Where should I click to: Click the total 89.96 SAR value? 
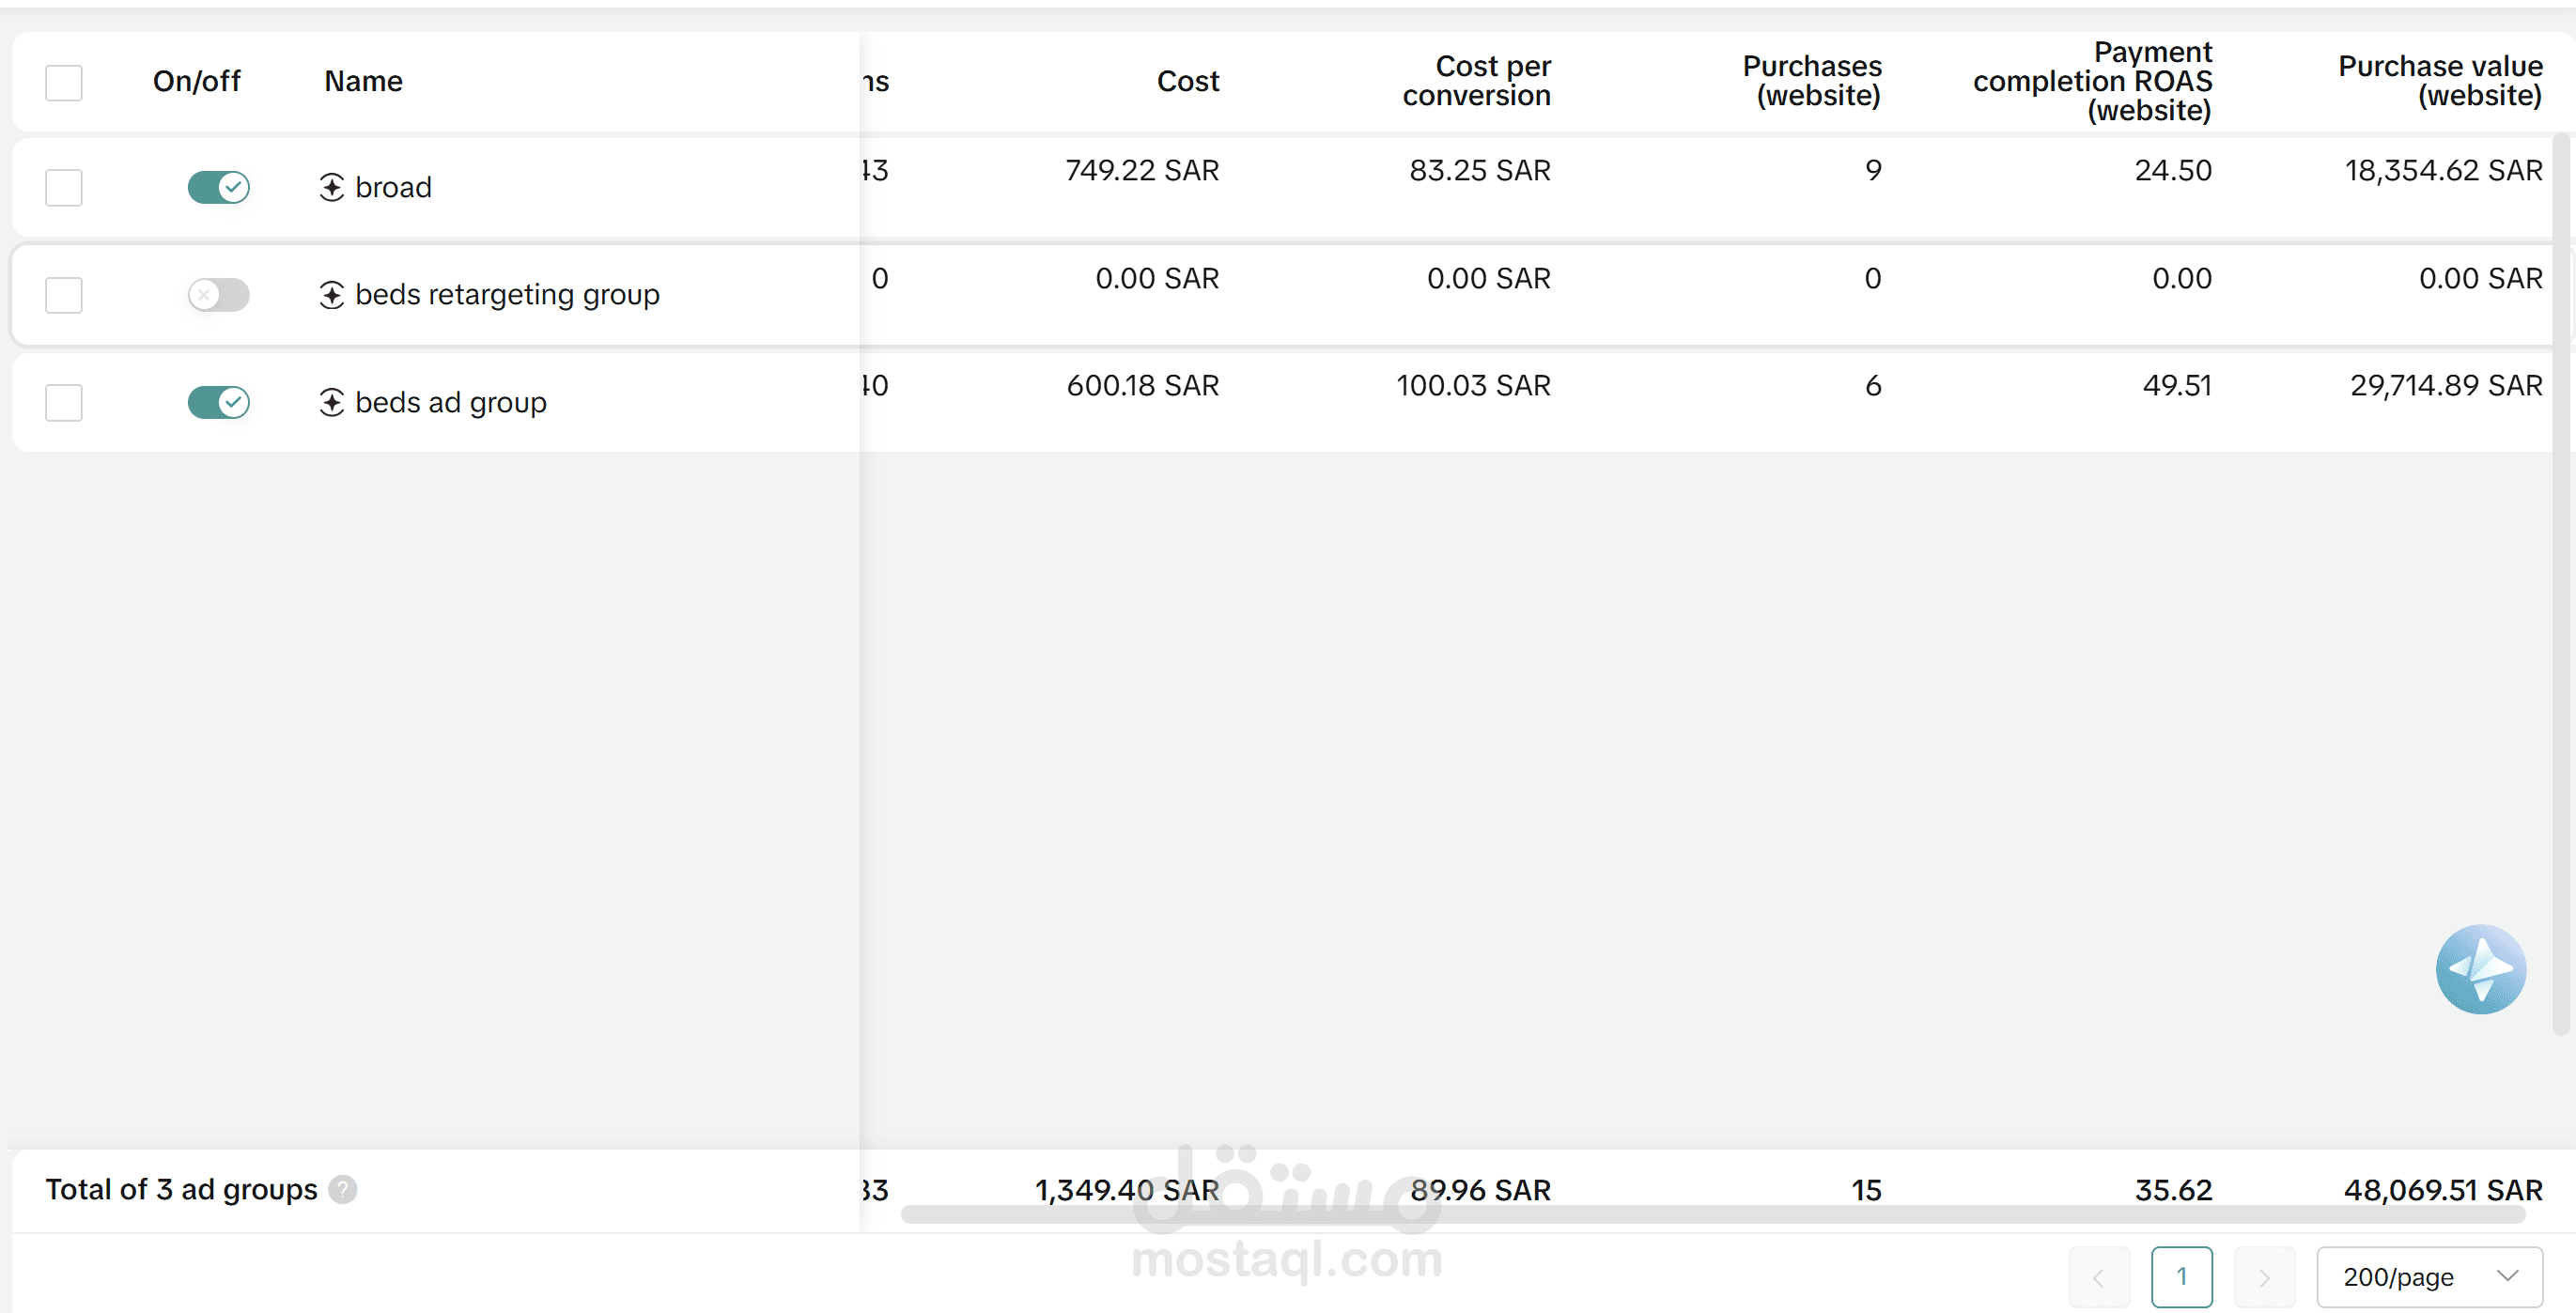1480,1190
